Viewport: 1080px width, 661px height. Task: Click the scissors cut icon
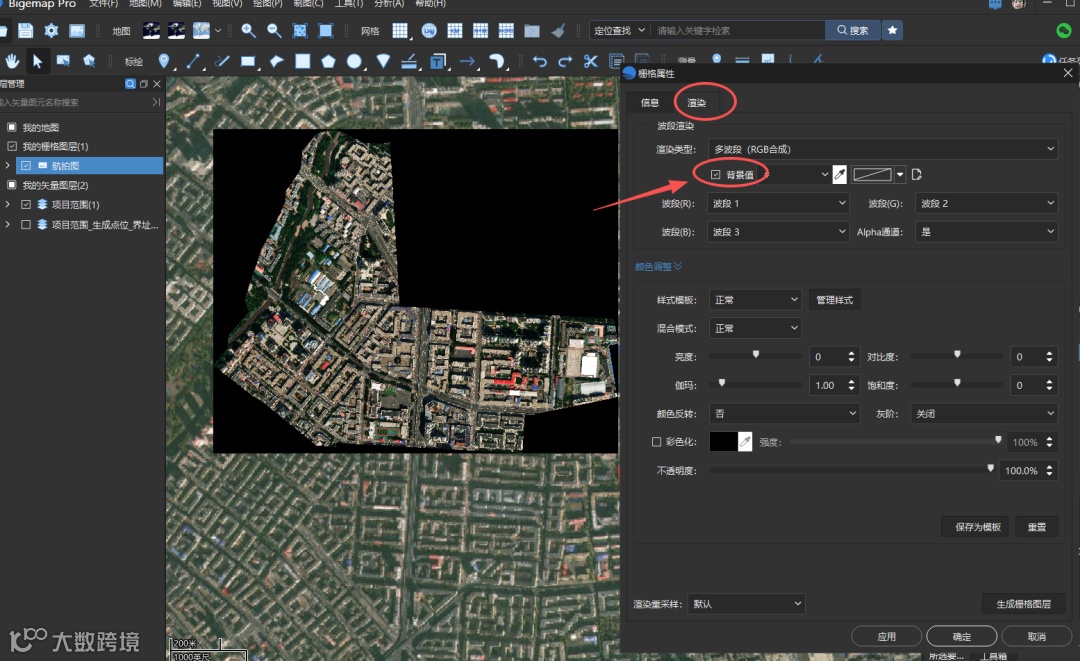coord(591,62)
